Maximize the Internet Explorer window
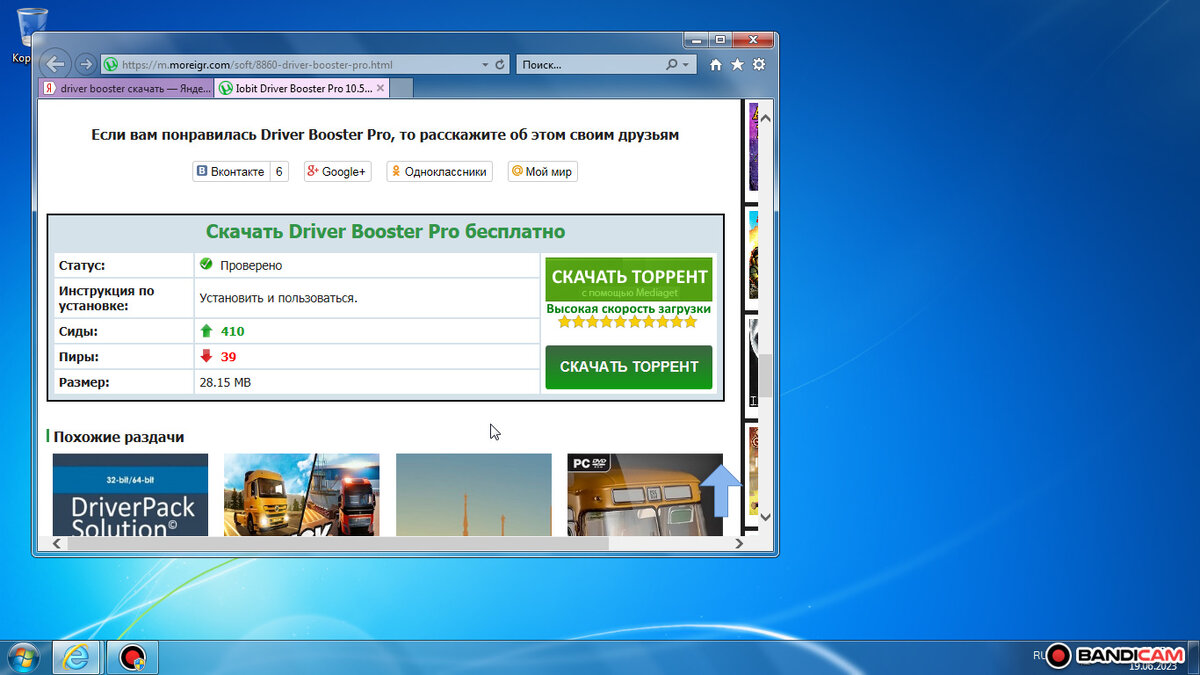The width and height of the screenshot is (1200, 675). pos(721,40)
